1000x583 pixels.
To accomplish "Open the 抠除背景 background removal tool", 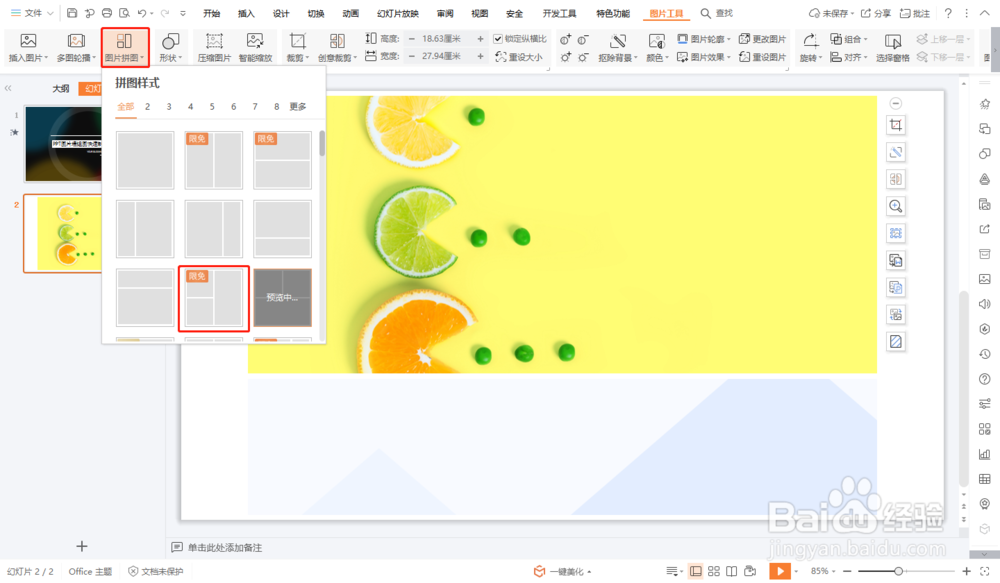I will tap(618, 48).
